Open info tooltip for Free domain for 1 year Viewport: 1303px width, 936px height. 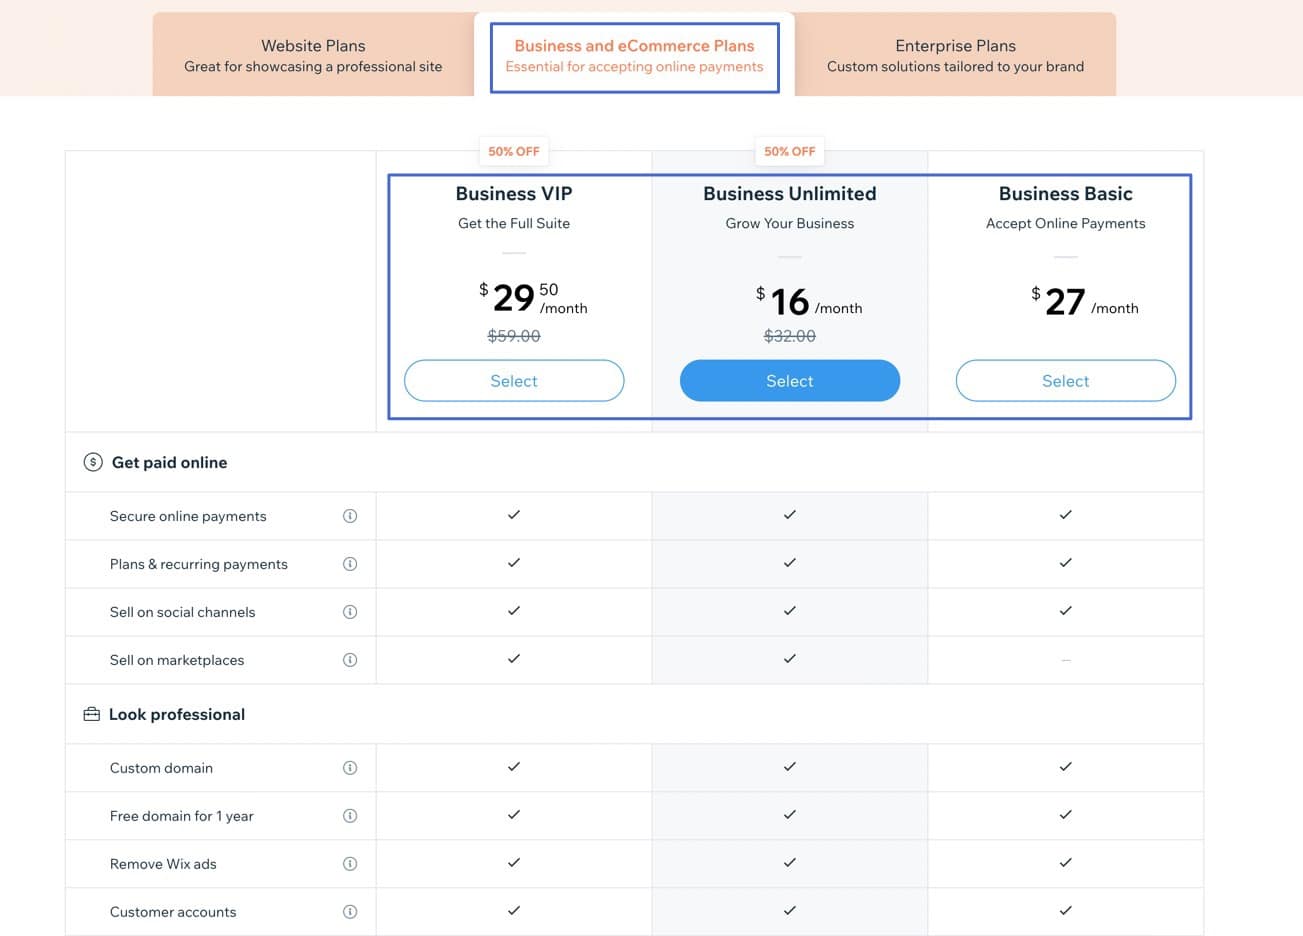(x=350, y=815)
